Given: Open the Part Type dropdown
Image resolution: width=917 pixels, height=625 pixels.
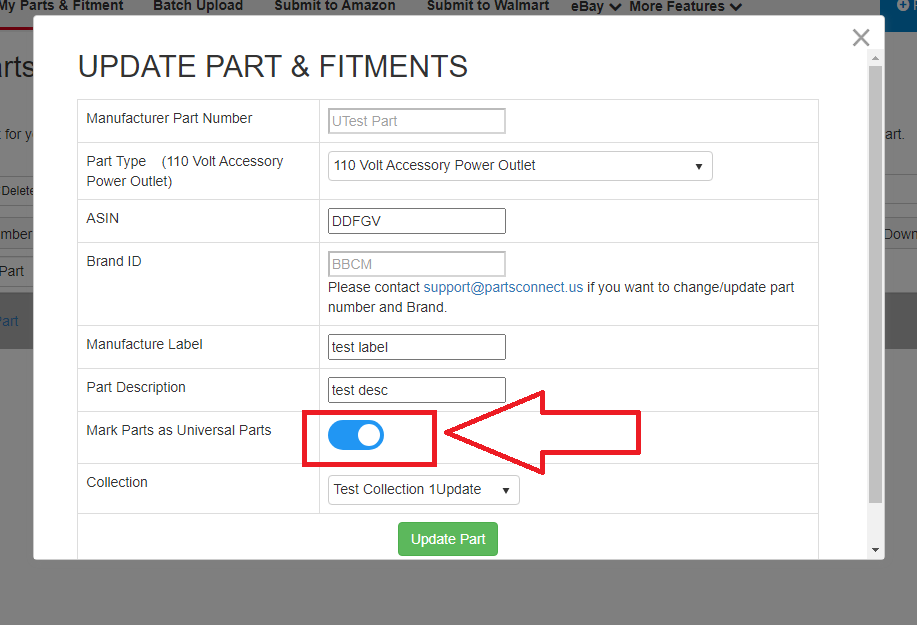Looking at the screenshot, I should point(520,166).
